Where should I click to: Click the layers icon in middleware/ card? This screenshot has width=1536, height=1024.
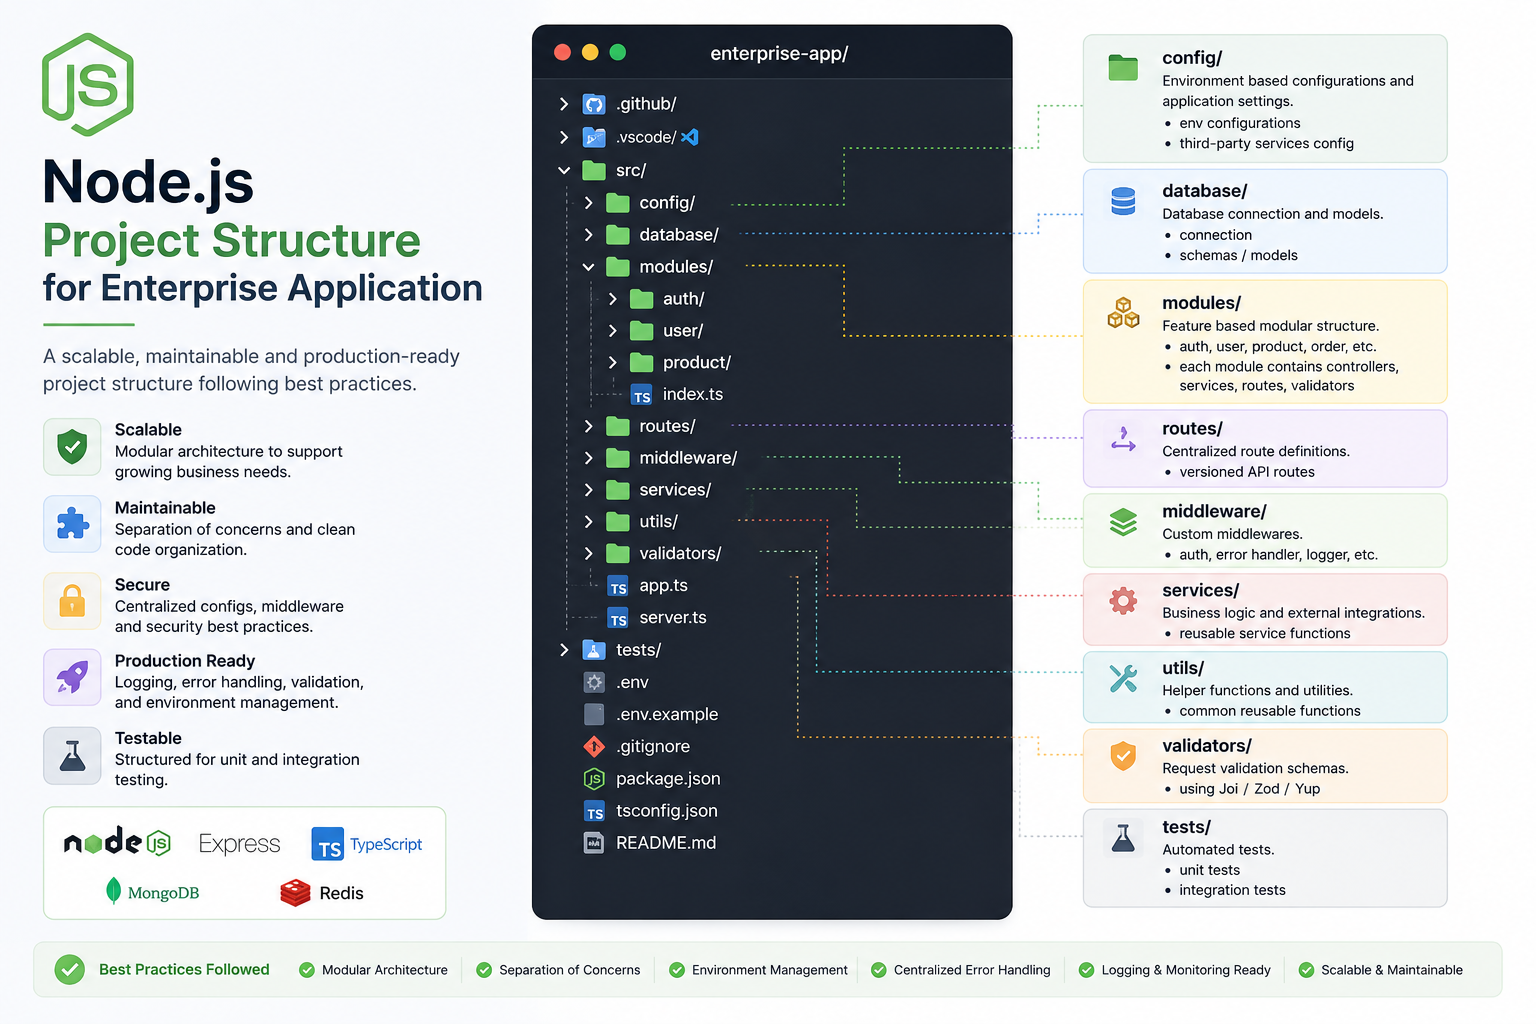tap(1123, 522)
